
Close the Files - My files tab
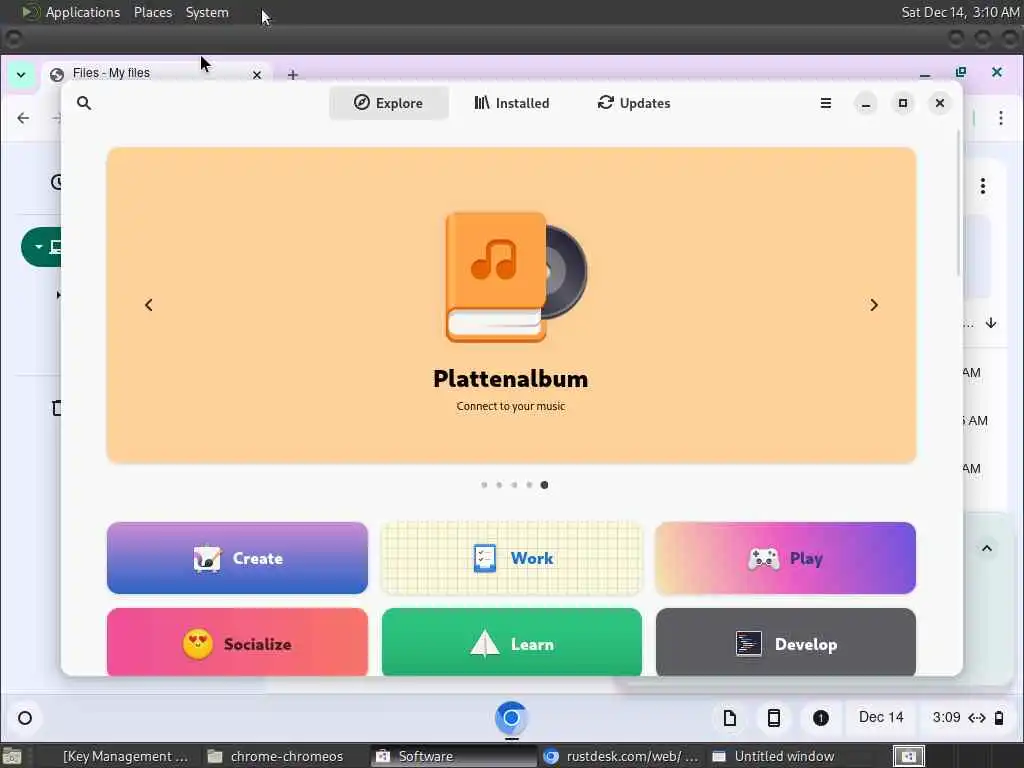click(x=257, y=75)
